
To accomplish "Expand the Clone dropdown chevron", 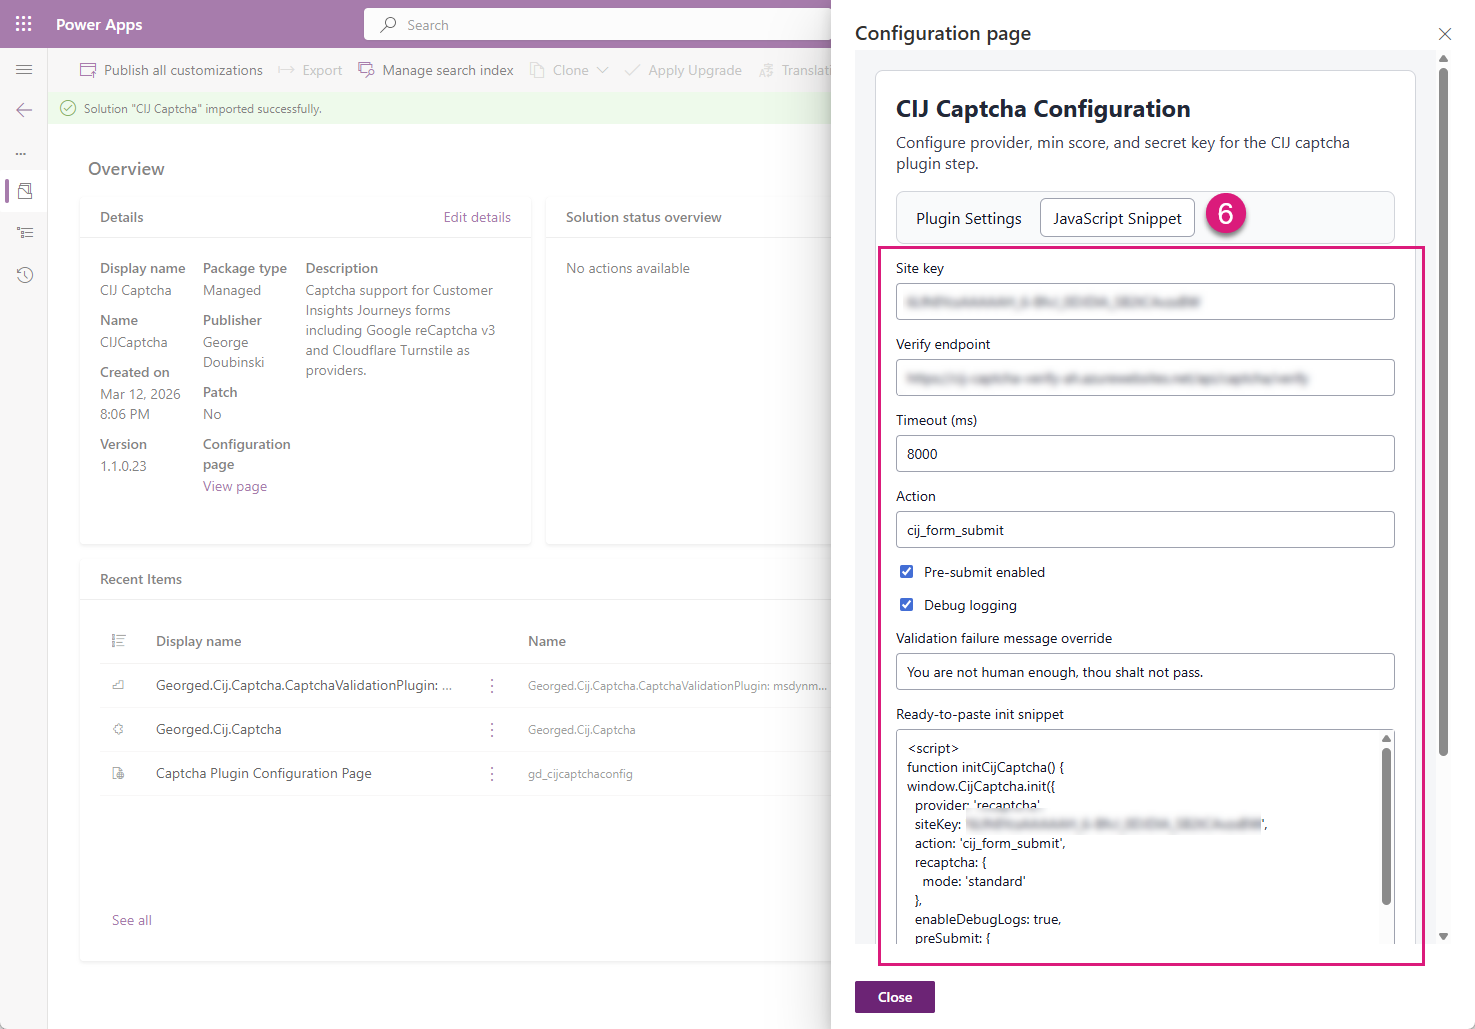I will [x=602, y=70].
